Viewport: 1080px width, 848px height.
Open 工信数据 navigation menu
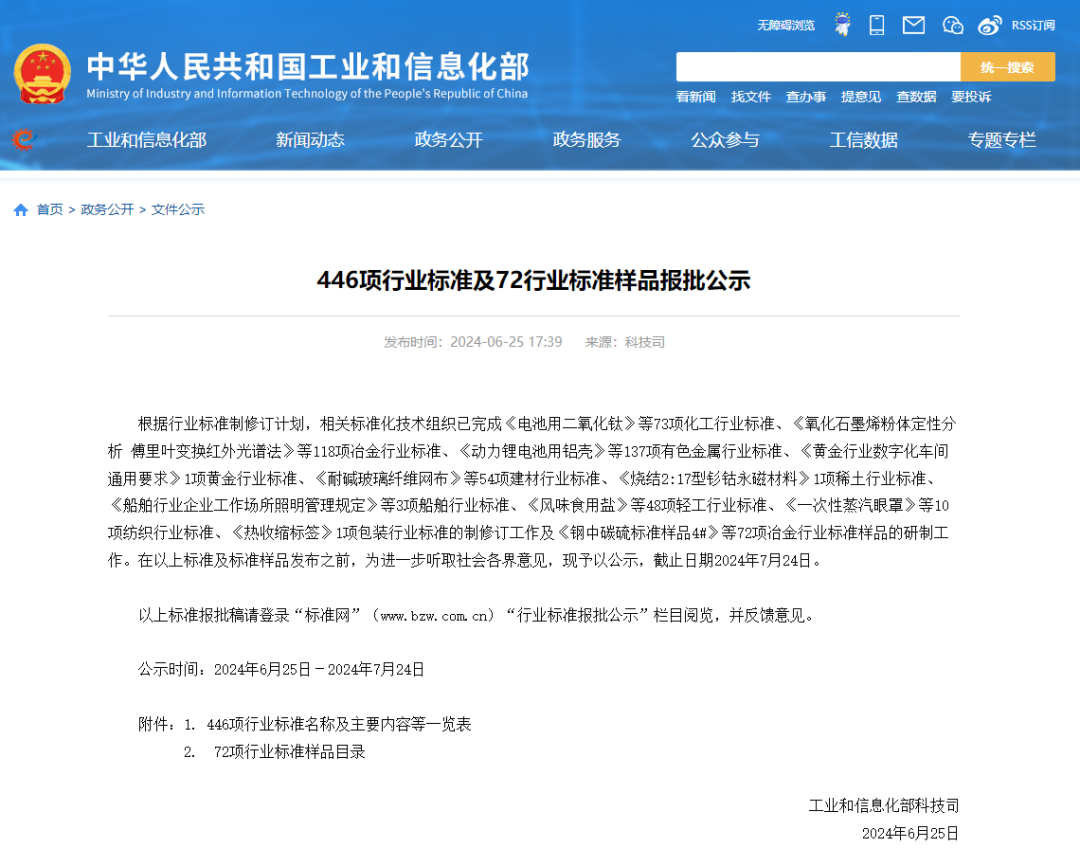click(x=864, y=140)
